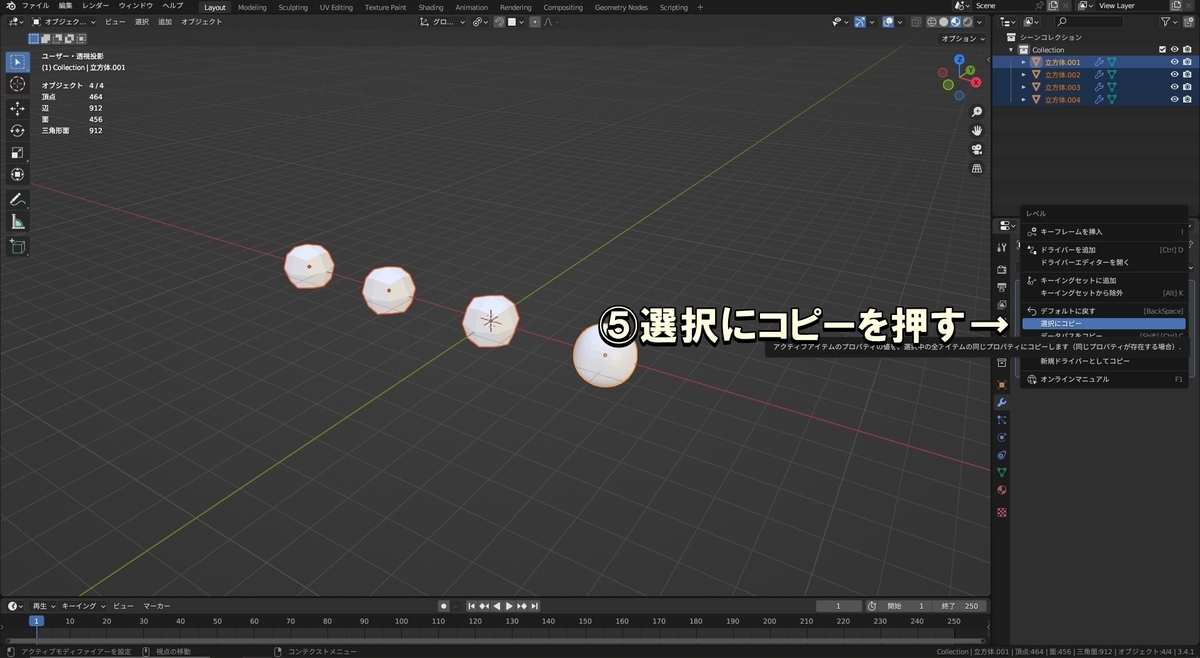Viewport: 1200px width, 658px height.
Task: Choose キーフレームを挿入 in context menu
Action: coord(1104,231)
